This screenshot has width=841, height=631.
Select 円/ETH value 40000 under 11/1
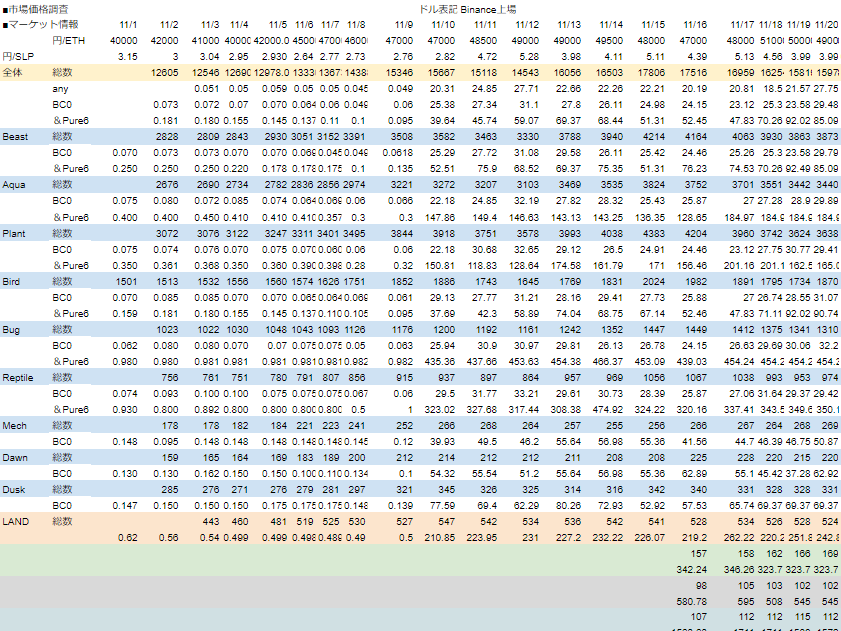(x=124, y=41)
